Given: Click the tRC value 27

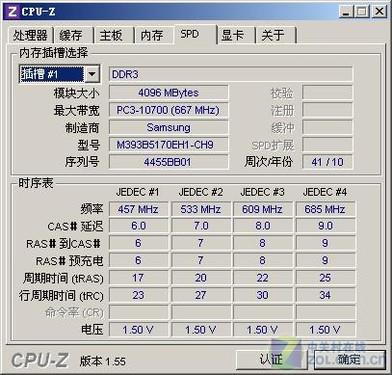Looking at the screenshot, I should click(201, 295).
